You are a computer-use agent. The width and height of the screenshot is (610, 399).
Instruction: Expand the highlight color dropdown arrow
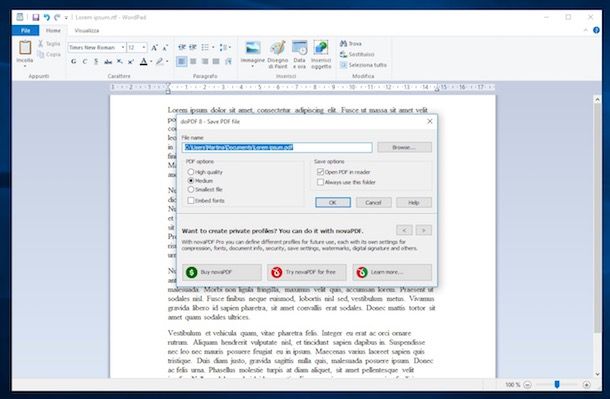[167, 61]
